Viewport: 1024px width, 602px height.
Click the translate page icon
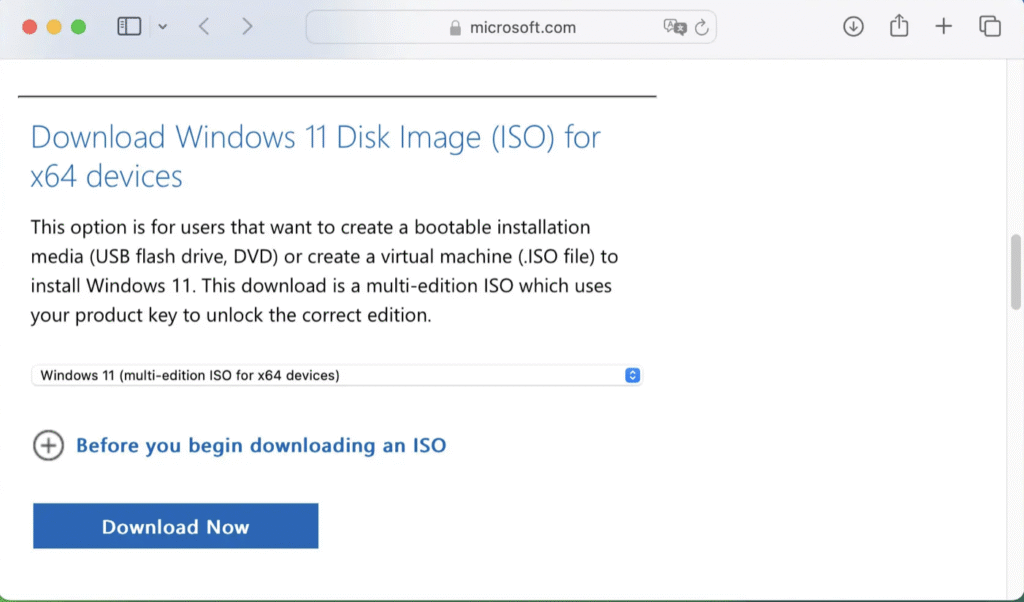tap(675, 27)
